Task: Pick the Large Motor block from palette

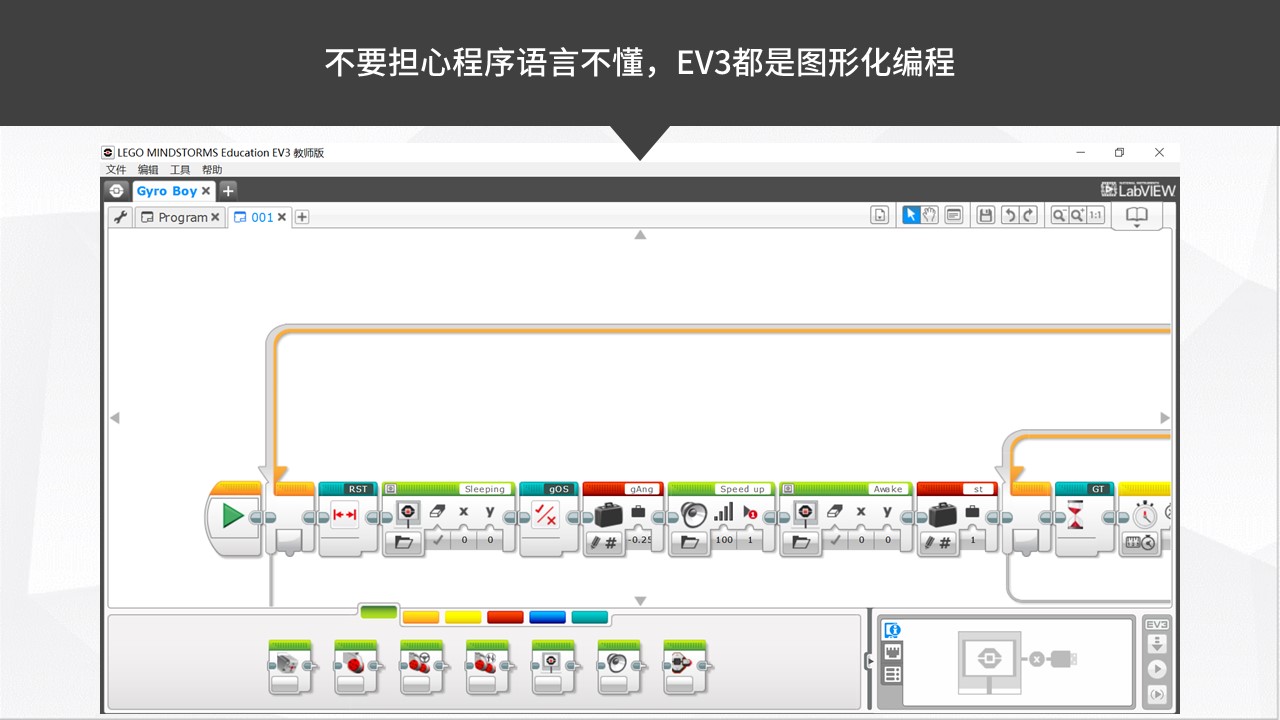Action: (356, 667)
